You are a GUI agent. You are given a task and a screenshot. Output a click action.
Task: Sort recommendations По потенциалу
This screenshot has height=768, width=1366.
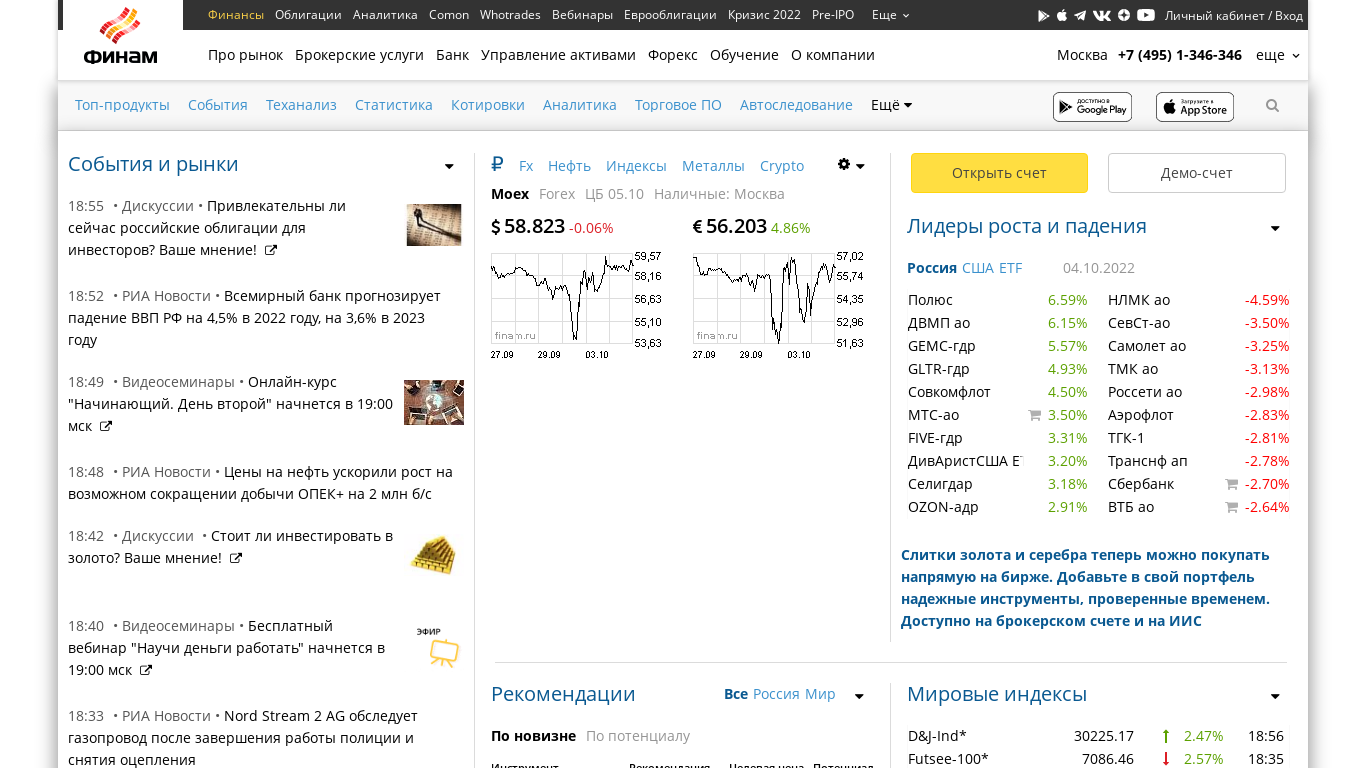click(x=638, y=736)
